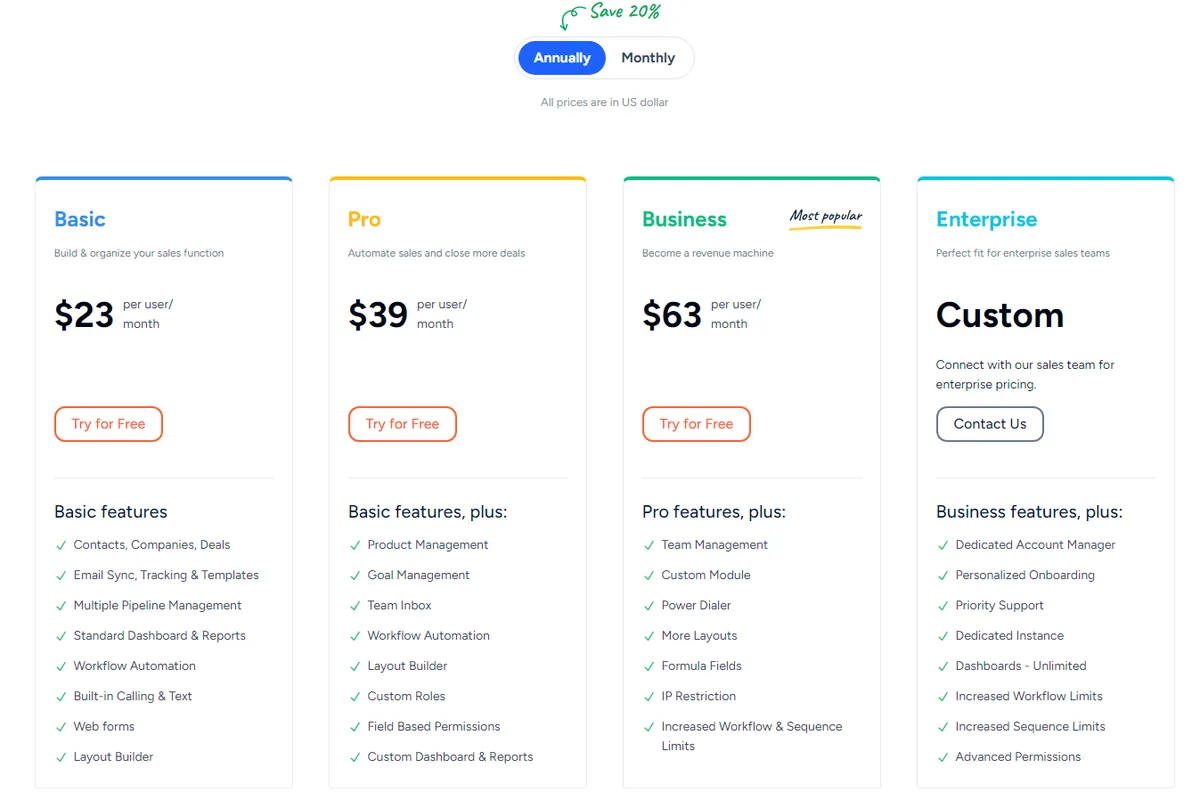Click the checkmark next to Web forms

60,726
